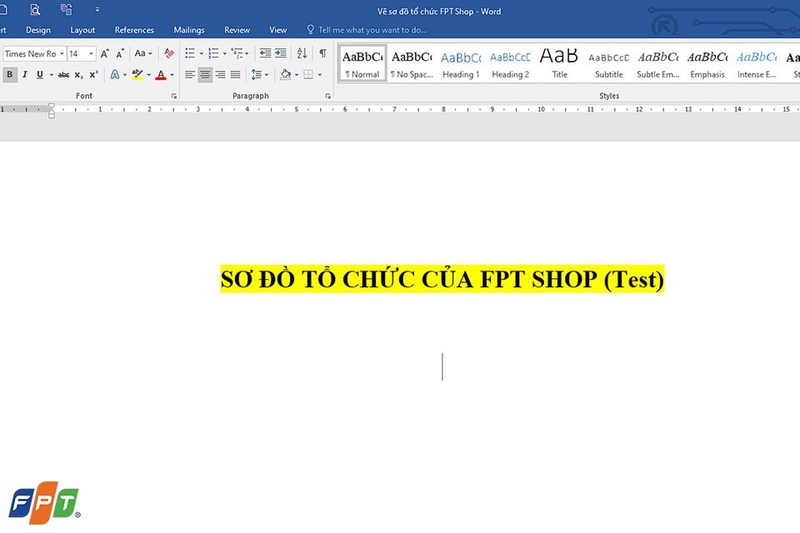Toggle Bold formatting off
This screenshot has height=533, width=800.
10,75
